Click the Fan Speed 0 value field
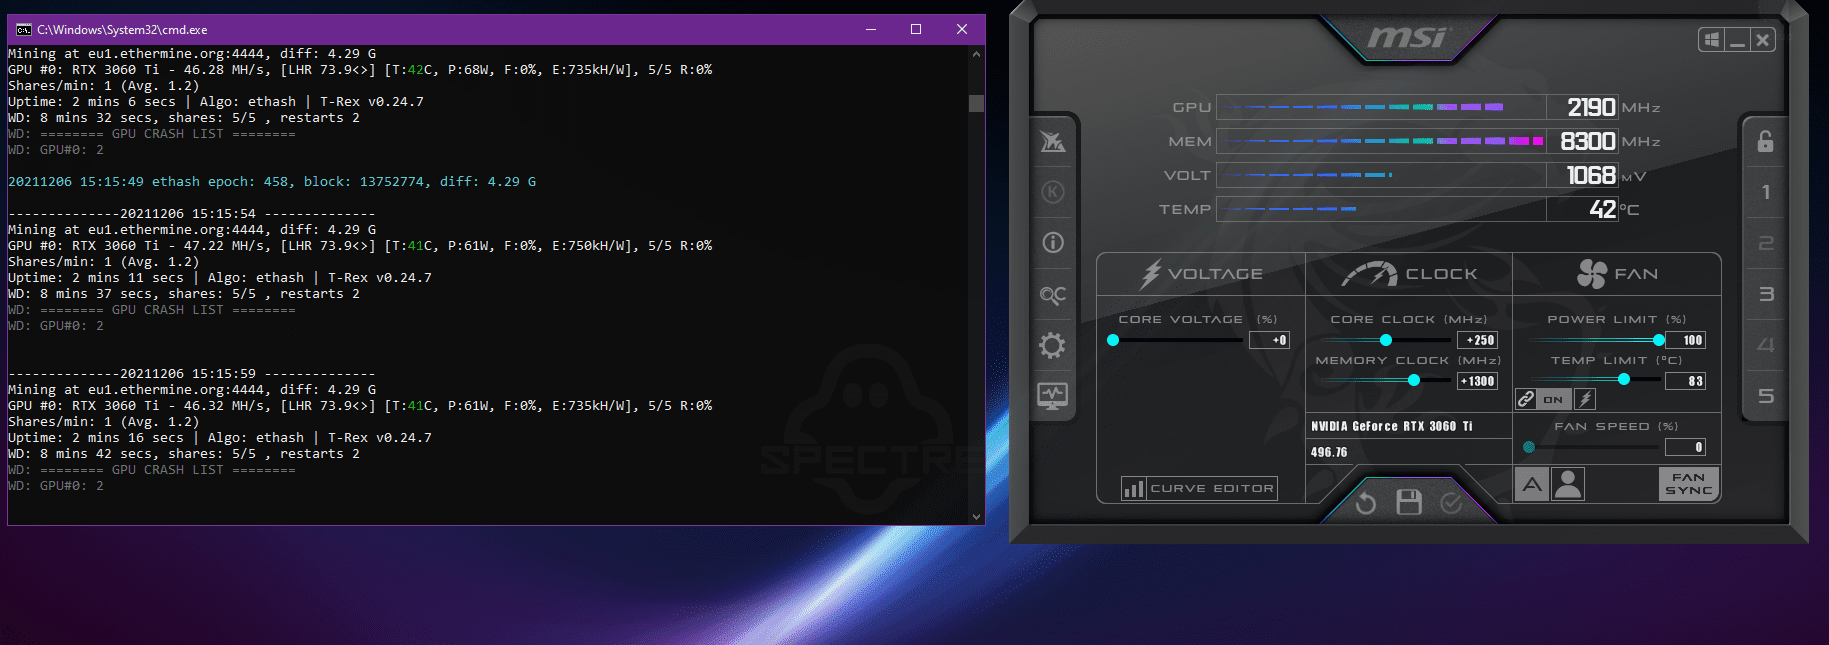 pyautogui.click(x=1685, y=447)
